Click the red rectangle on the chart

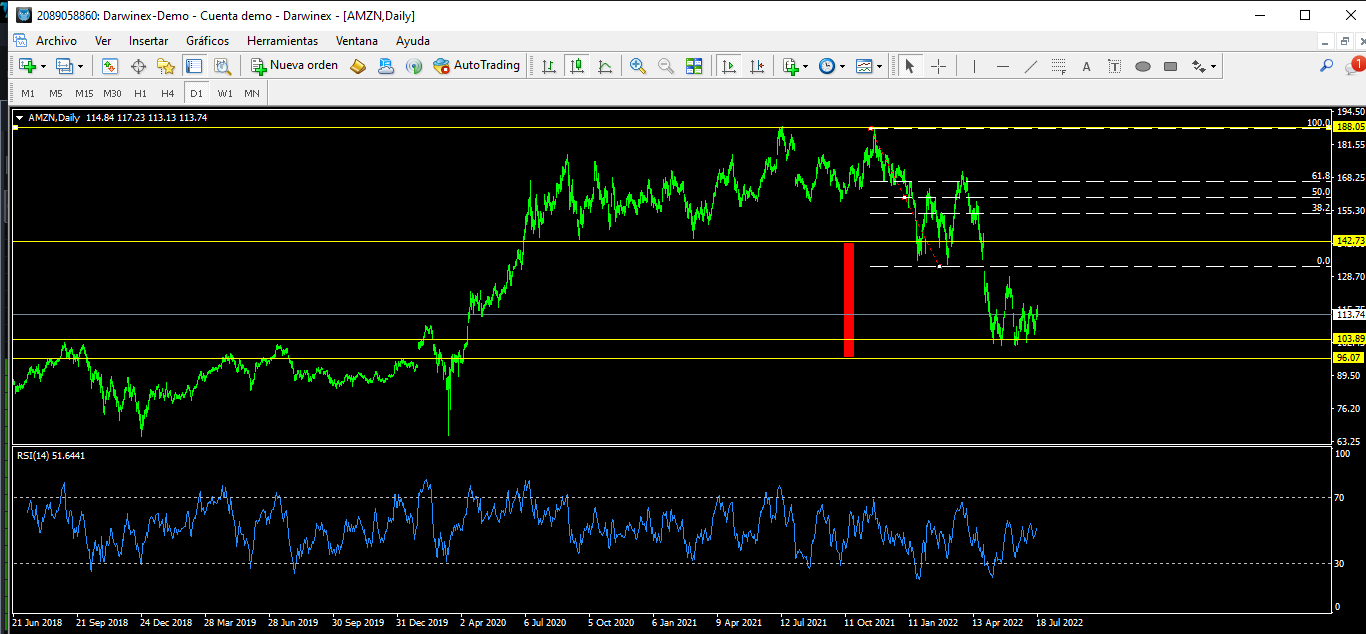[849, 300]
